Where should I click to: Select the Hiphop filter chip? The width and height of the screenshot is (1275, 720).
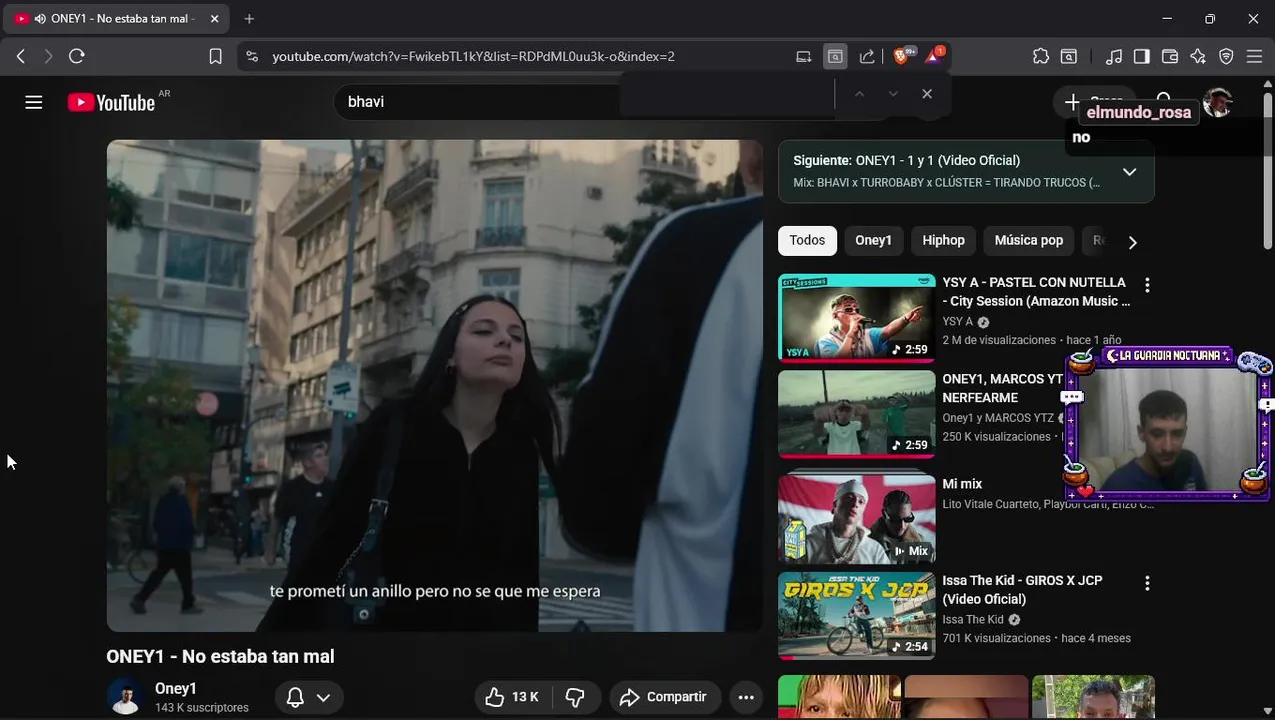click(x=943, y=240)
